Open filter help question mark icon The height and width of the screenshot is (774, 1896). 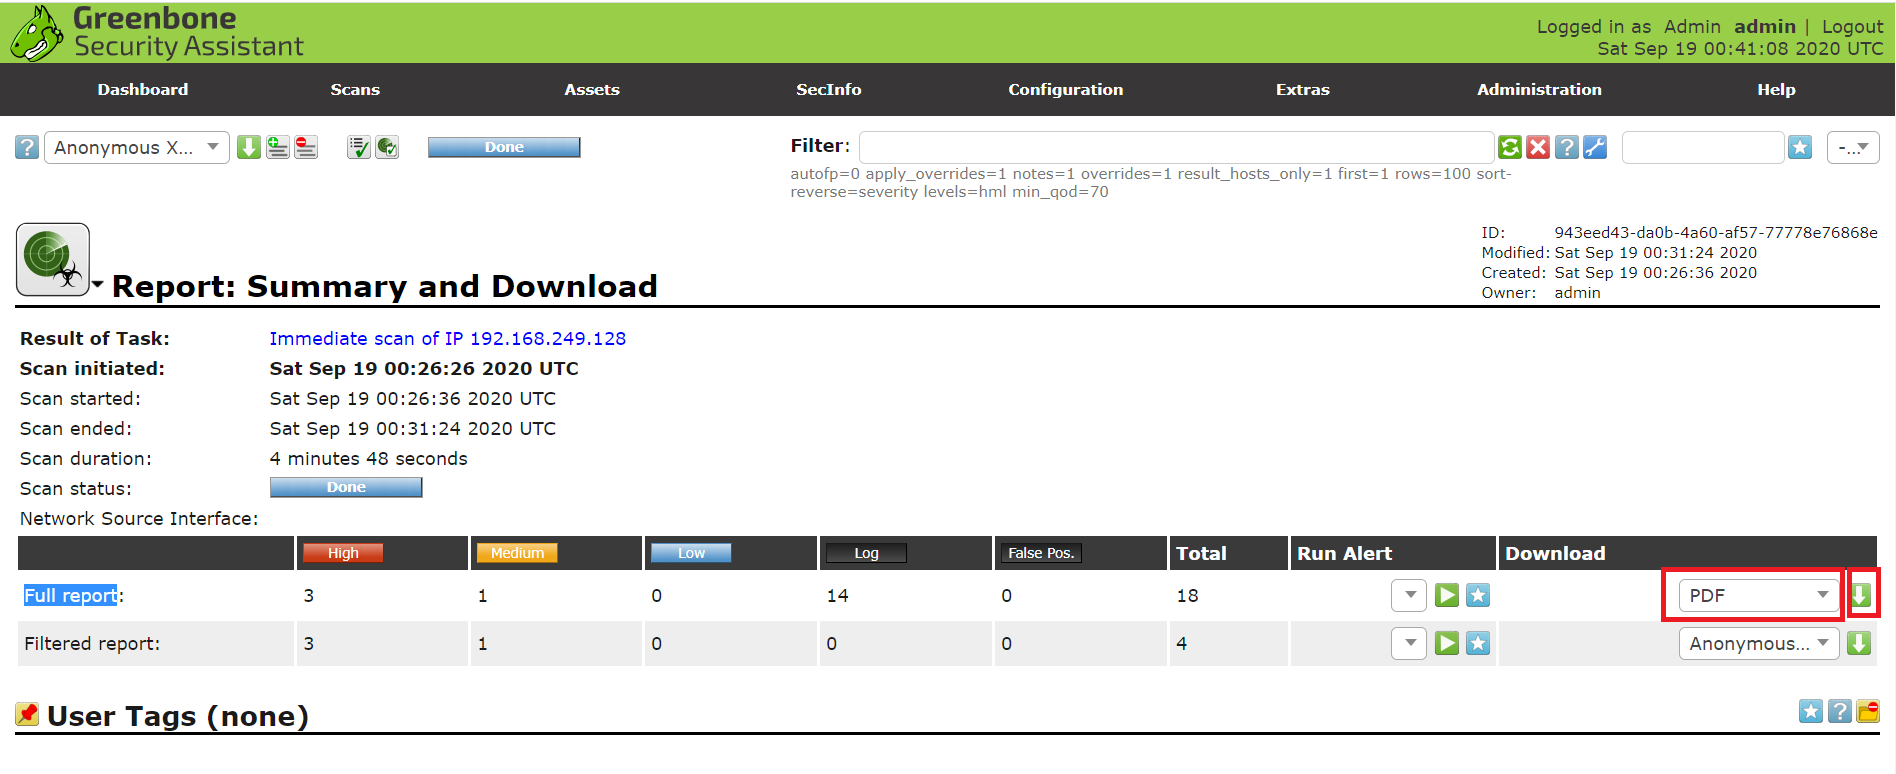coord(1567,148)
